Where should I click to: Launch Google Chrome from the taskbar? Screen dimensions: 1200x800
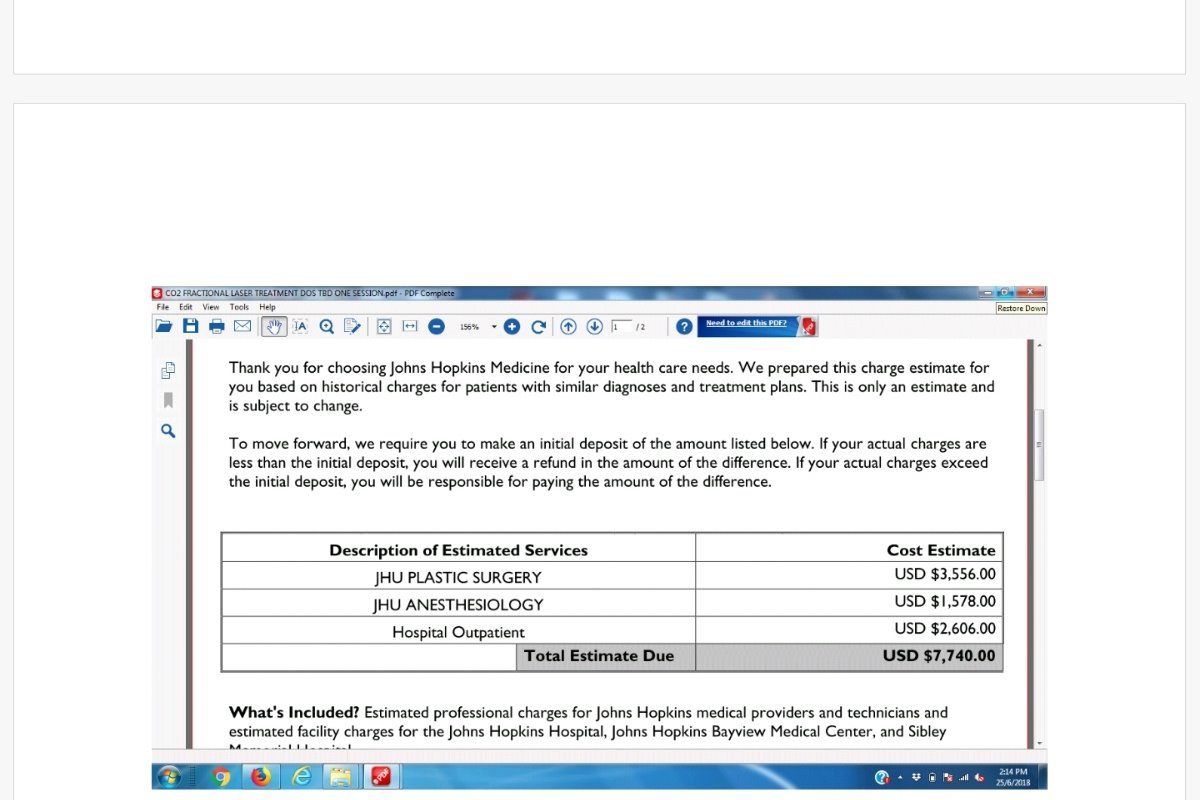pyautogui.click(x=221, y=777)
